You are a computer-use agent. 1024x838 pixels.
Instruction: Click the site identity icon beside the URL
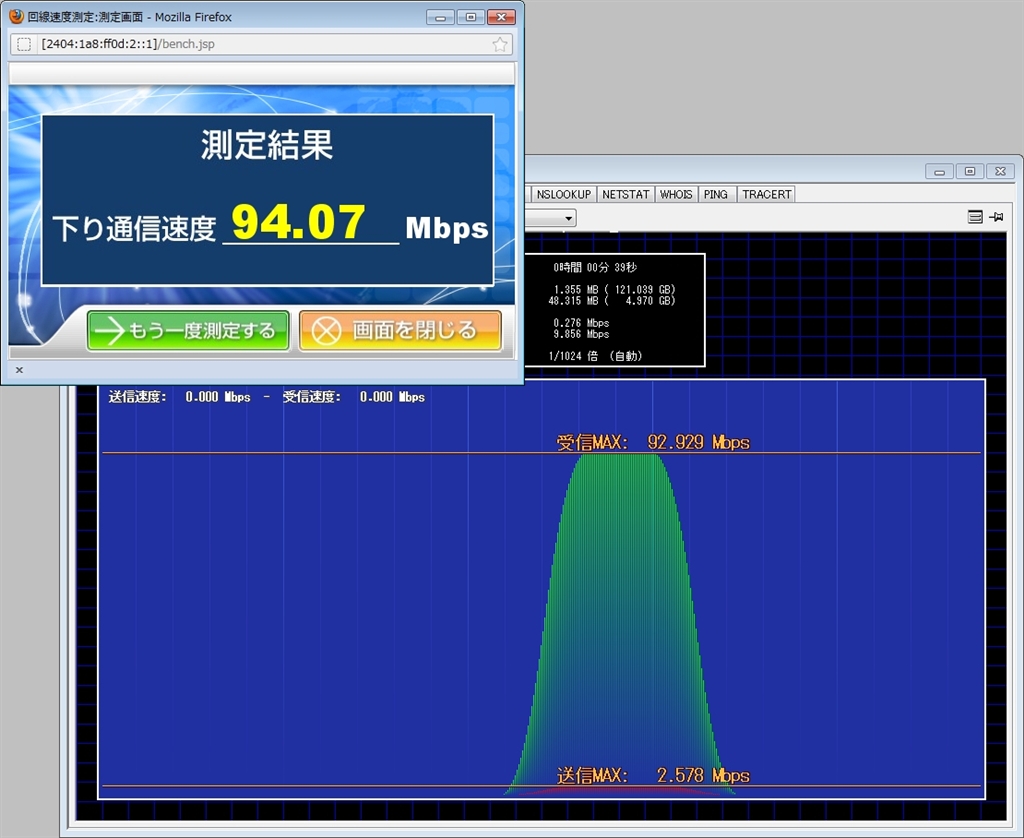(24, 45)
